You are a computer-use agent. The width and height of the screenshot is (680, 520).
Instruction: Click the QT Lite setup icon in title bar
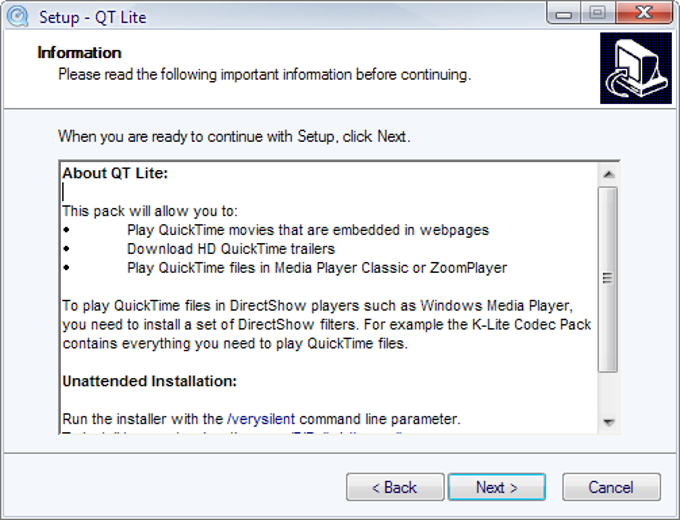[18, 16]
